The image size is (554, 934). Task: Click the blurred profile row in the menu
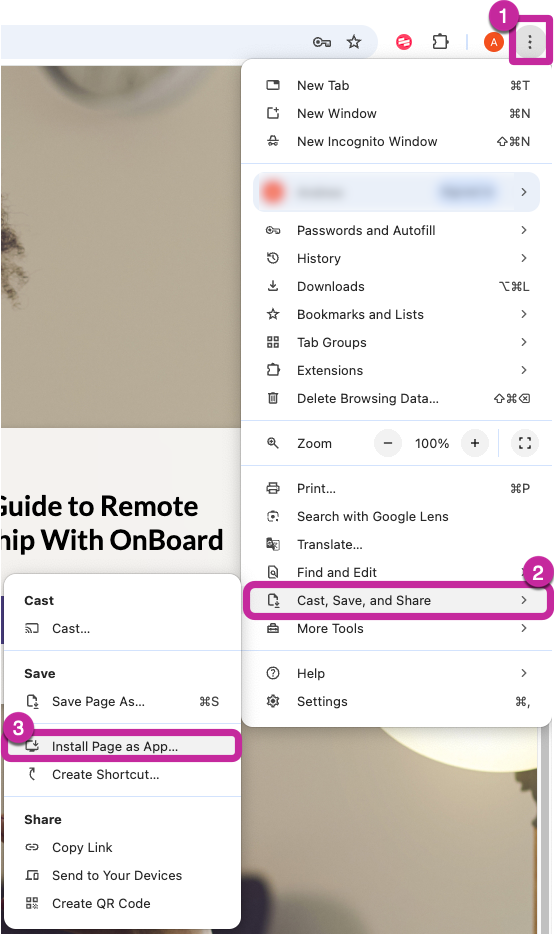(397, 192)
